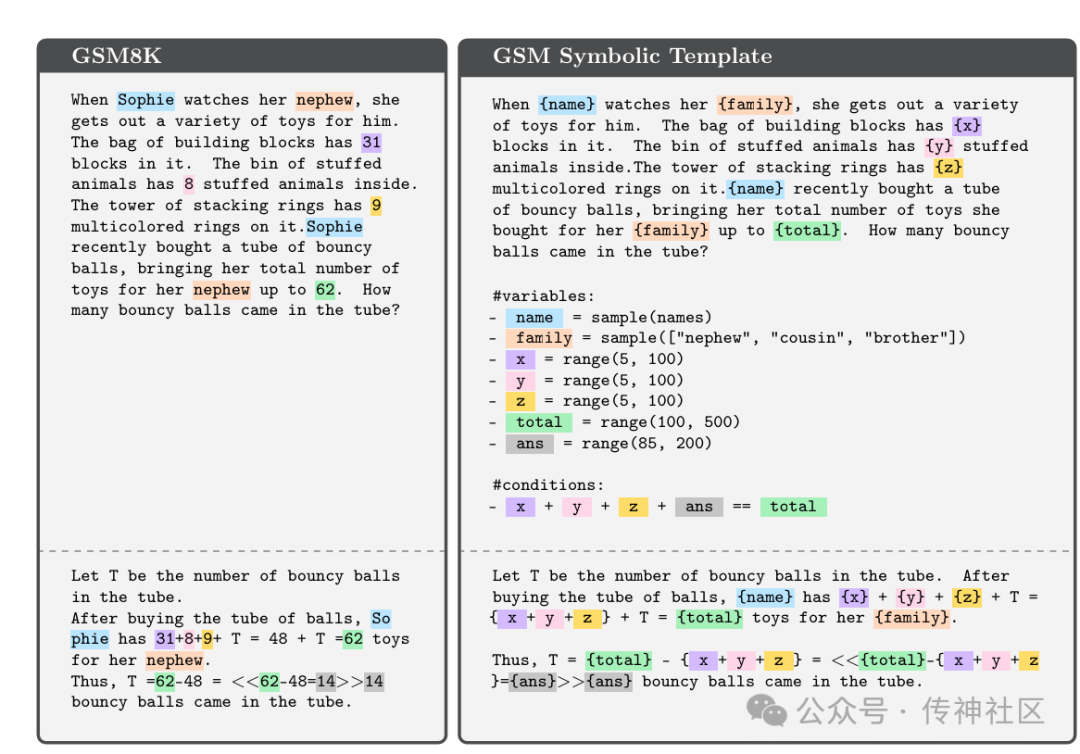The image size is (1080, 754).
Task: Click the #conditions: heading
Action: (x=548, y=485)
